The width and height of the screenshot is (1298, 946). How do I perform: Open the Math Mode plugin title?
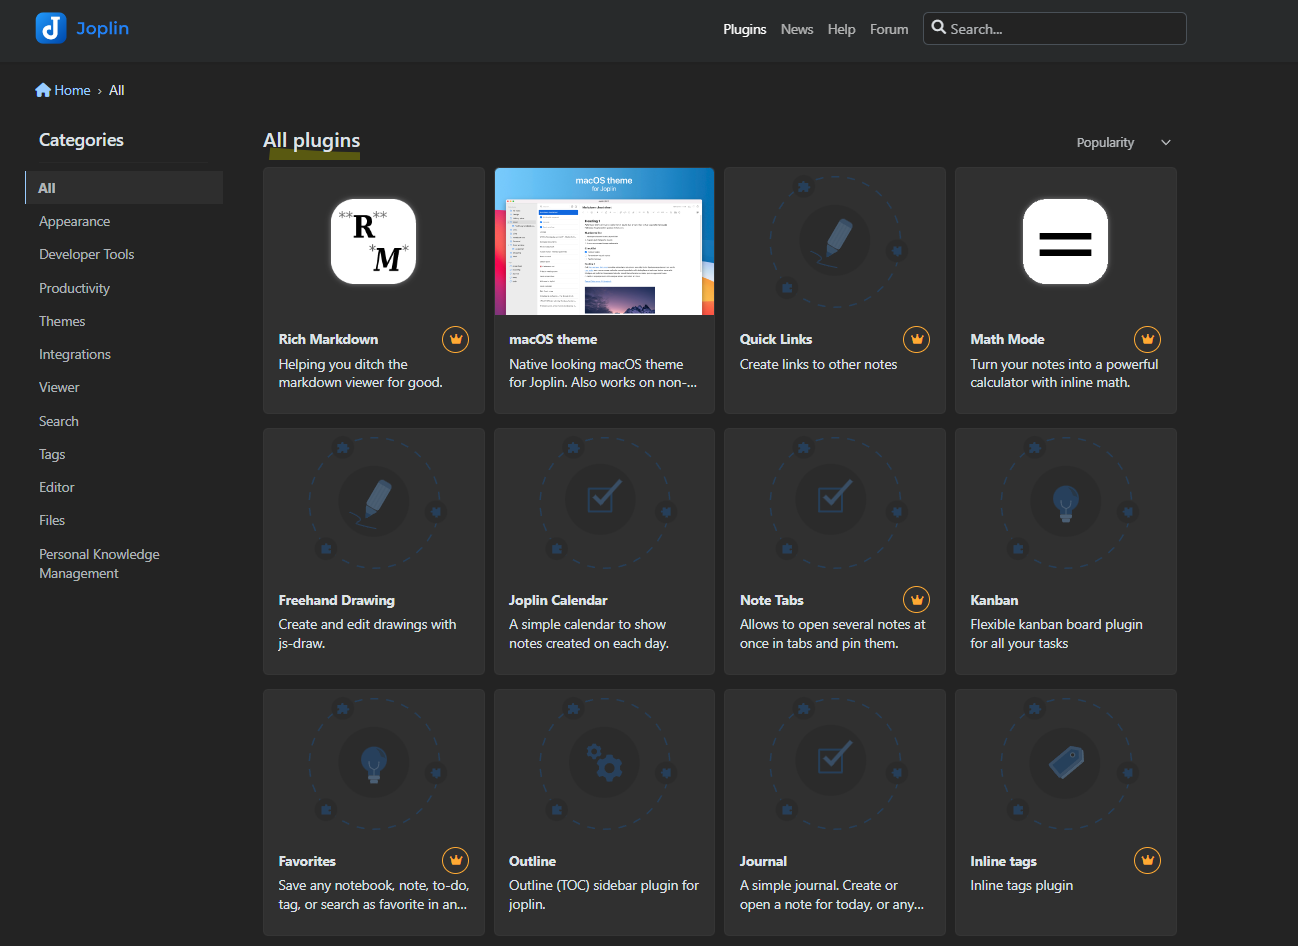[1007, 339]
